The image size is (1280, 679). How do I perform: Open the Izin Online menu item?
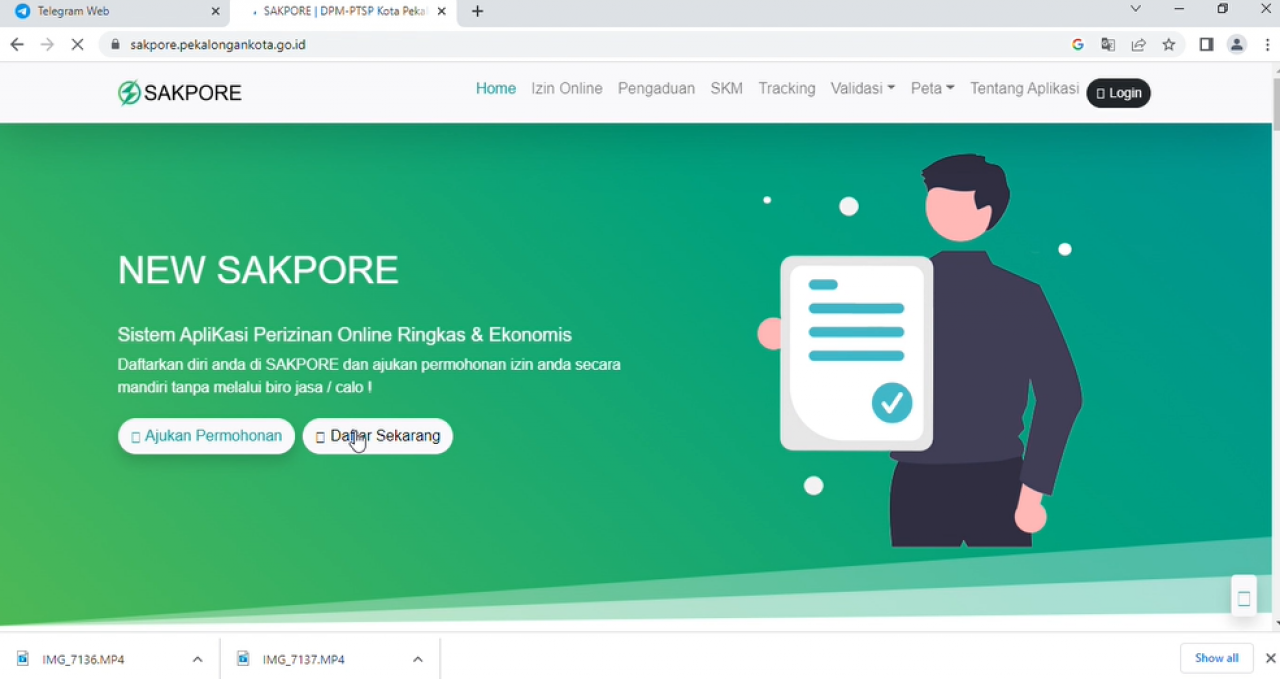(x=567, y=88)
